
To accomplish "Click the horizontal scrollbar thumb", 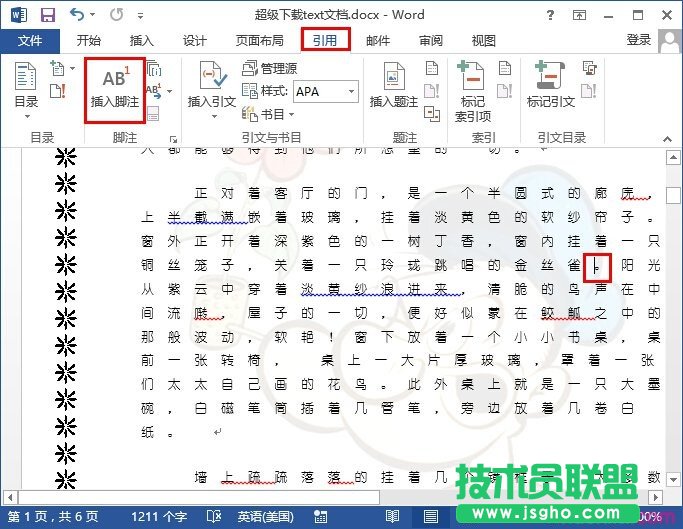I will pos(199,497).
